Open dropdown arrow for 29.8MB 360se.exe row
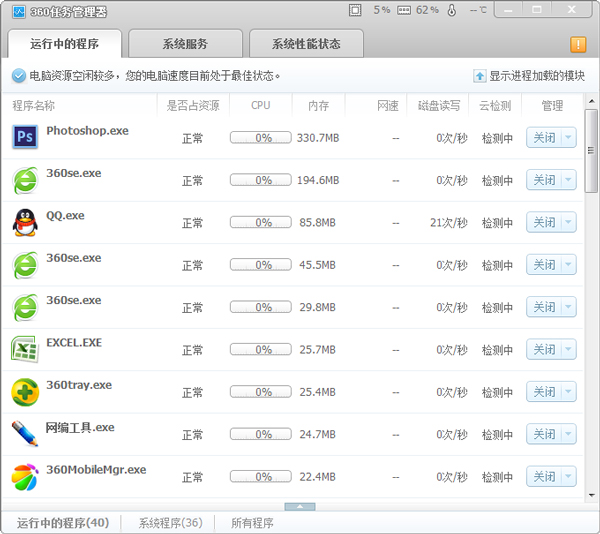The image size is (600, 534). coord(569,307)
